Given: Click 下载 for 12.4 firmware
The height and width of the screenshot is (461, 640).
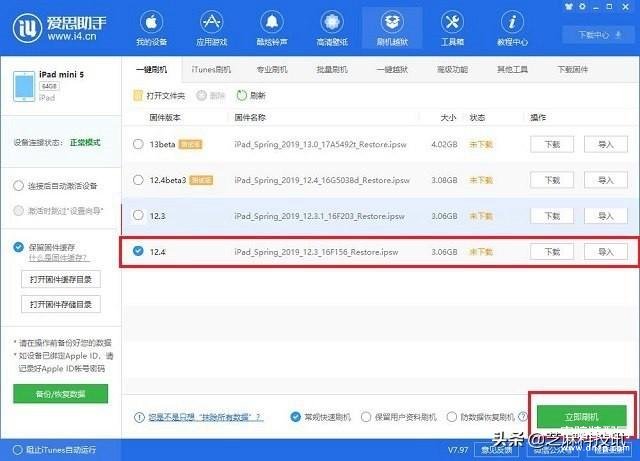Looking at the screenshot, I should coord(552,252).
